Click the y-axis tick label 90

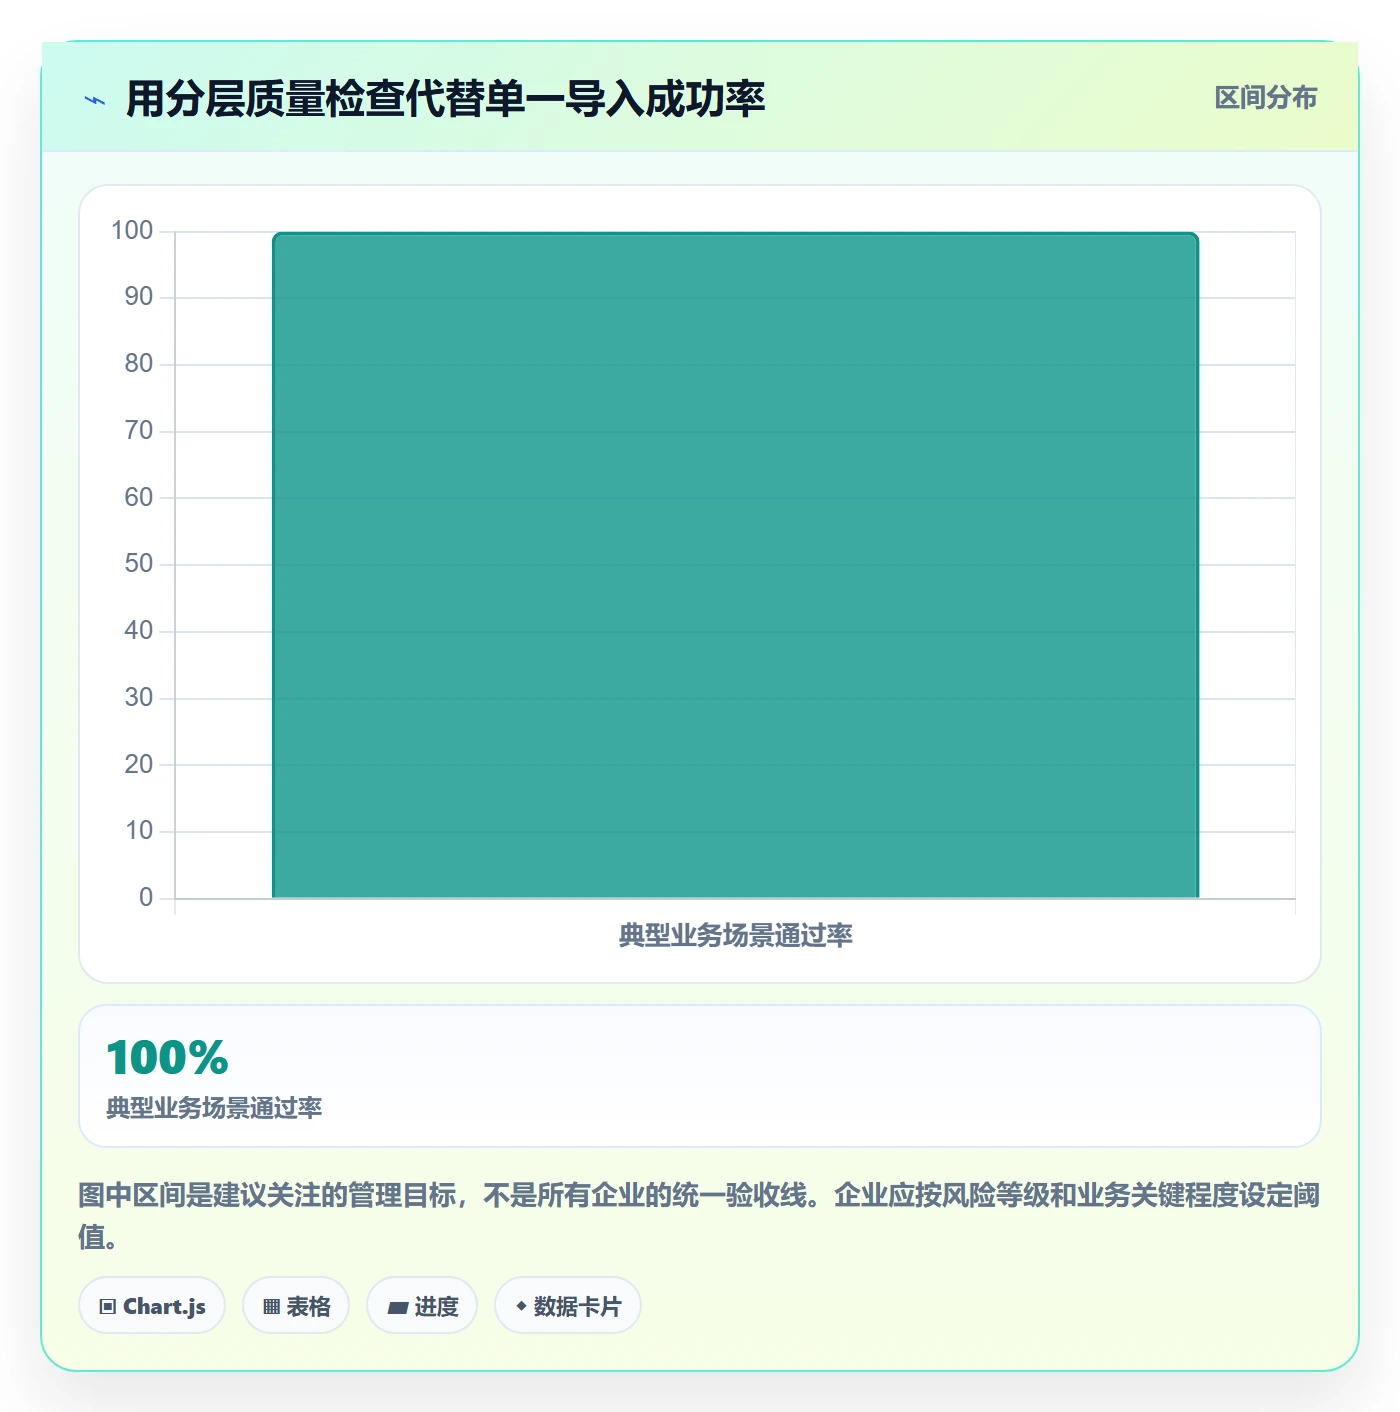[139, 297]
